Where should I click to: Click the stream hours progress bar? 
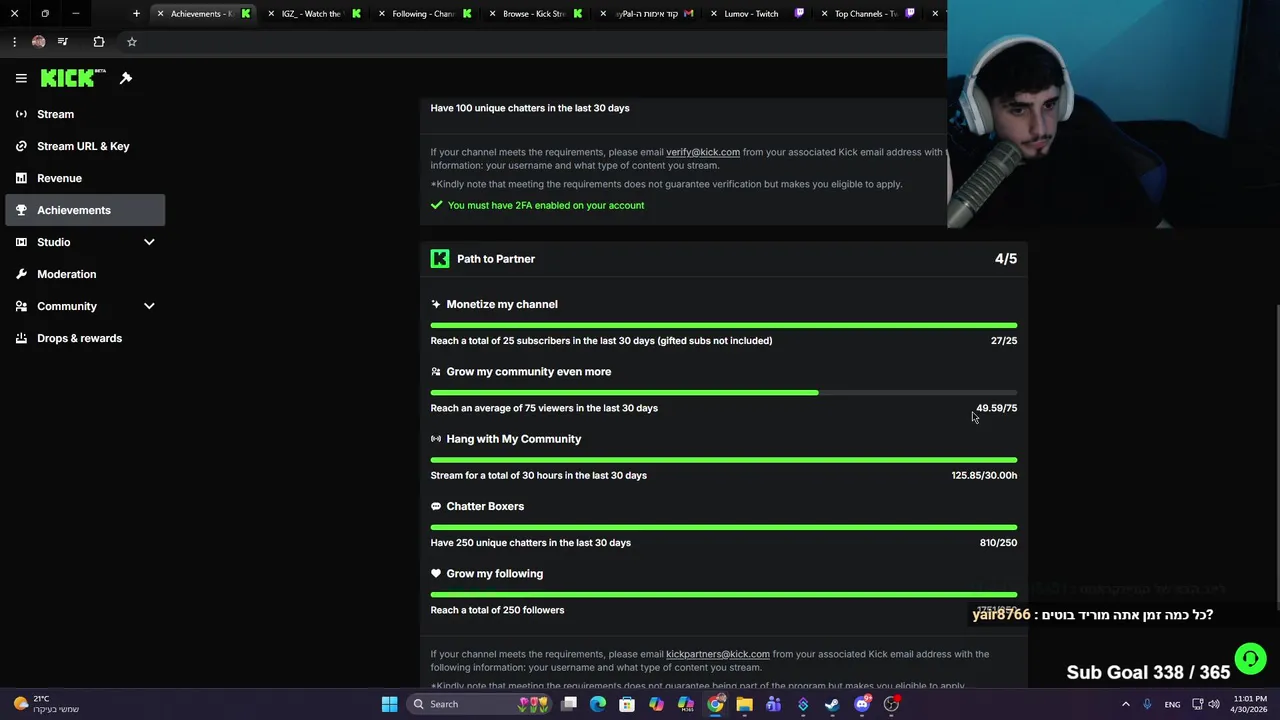[x=724, y=460]
